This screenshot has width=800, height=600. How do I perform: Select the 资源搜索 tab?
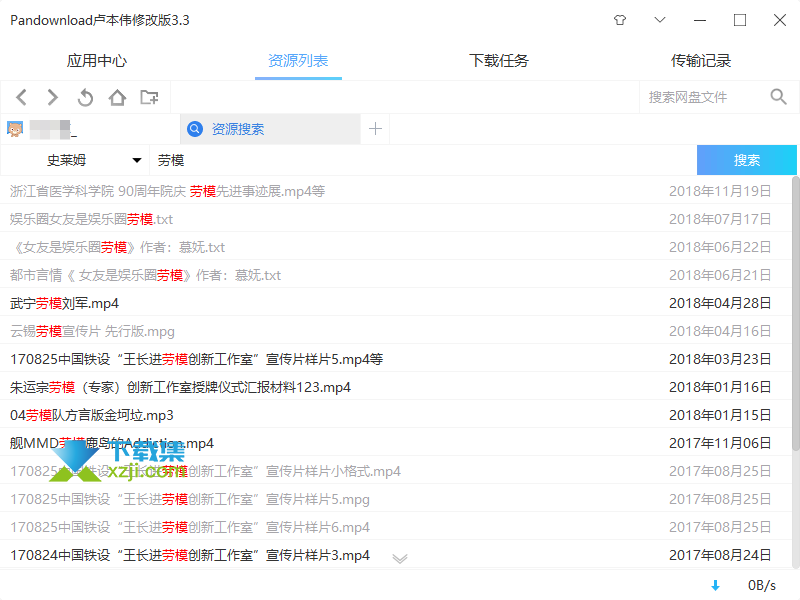[270, 129]
